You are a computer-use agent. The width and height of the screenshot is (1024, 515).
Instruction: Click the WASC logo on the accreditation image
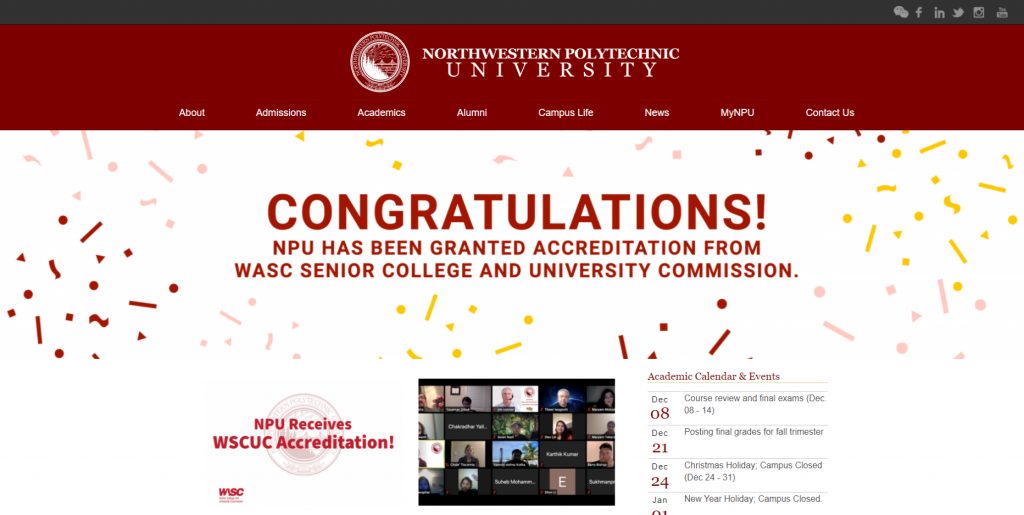pyautogui.click(x=231, y=494)
